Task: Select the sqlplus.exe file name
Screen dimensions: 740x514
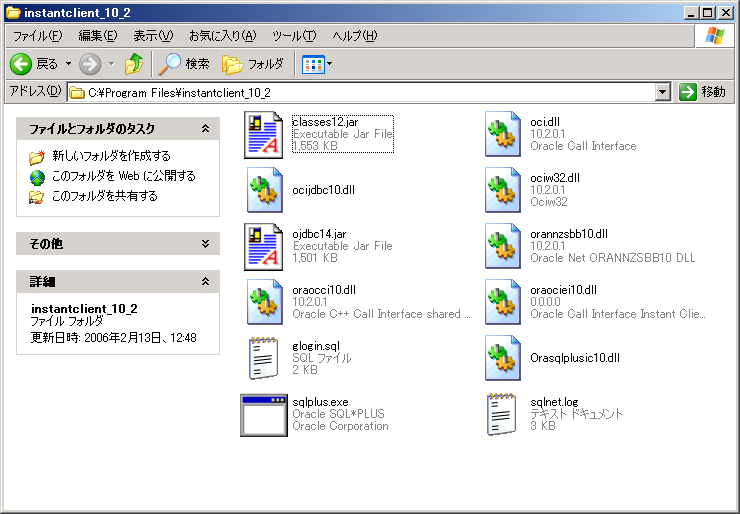Action: (320, 402)
